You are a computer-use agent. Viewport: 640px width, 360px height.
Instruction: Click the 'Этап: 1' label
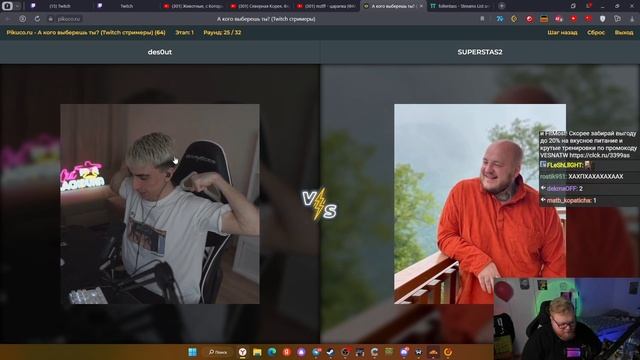(x=184, y=33)
